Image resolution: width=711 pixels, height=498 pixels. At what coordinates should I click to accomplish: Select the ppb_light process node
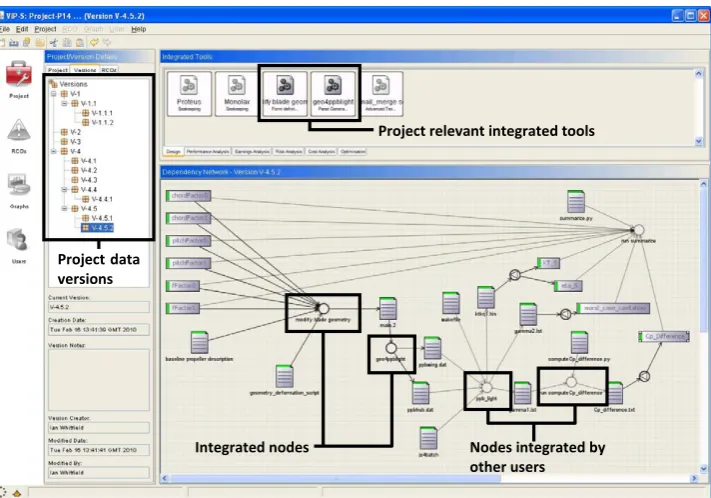coord(487,388)
